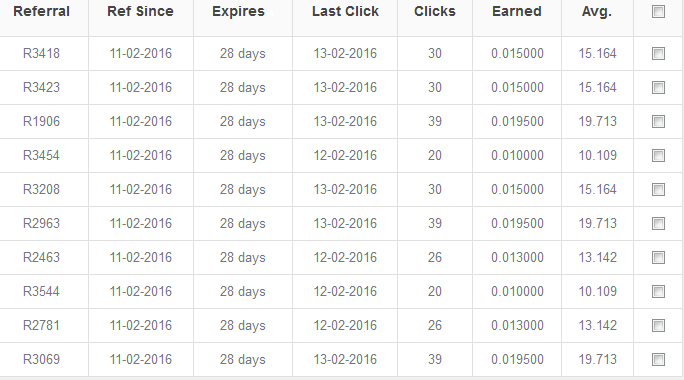The image size is (684, 380).
Task: Sort by Clicks column header
Action: (434, 11)
